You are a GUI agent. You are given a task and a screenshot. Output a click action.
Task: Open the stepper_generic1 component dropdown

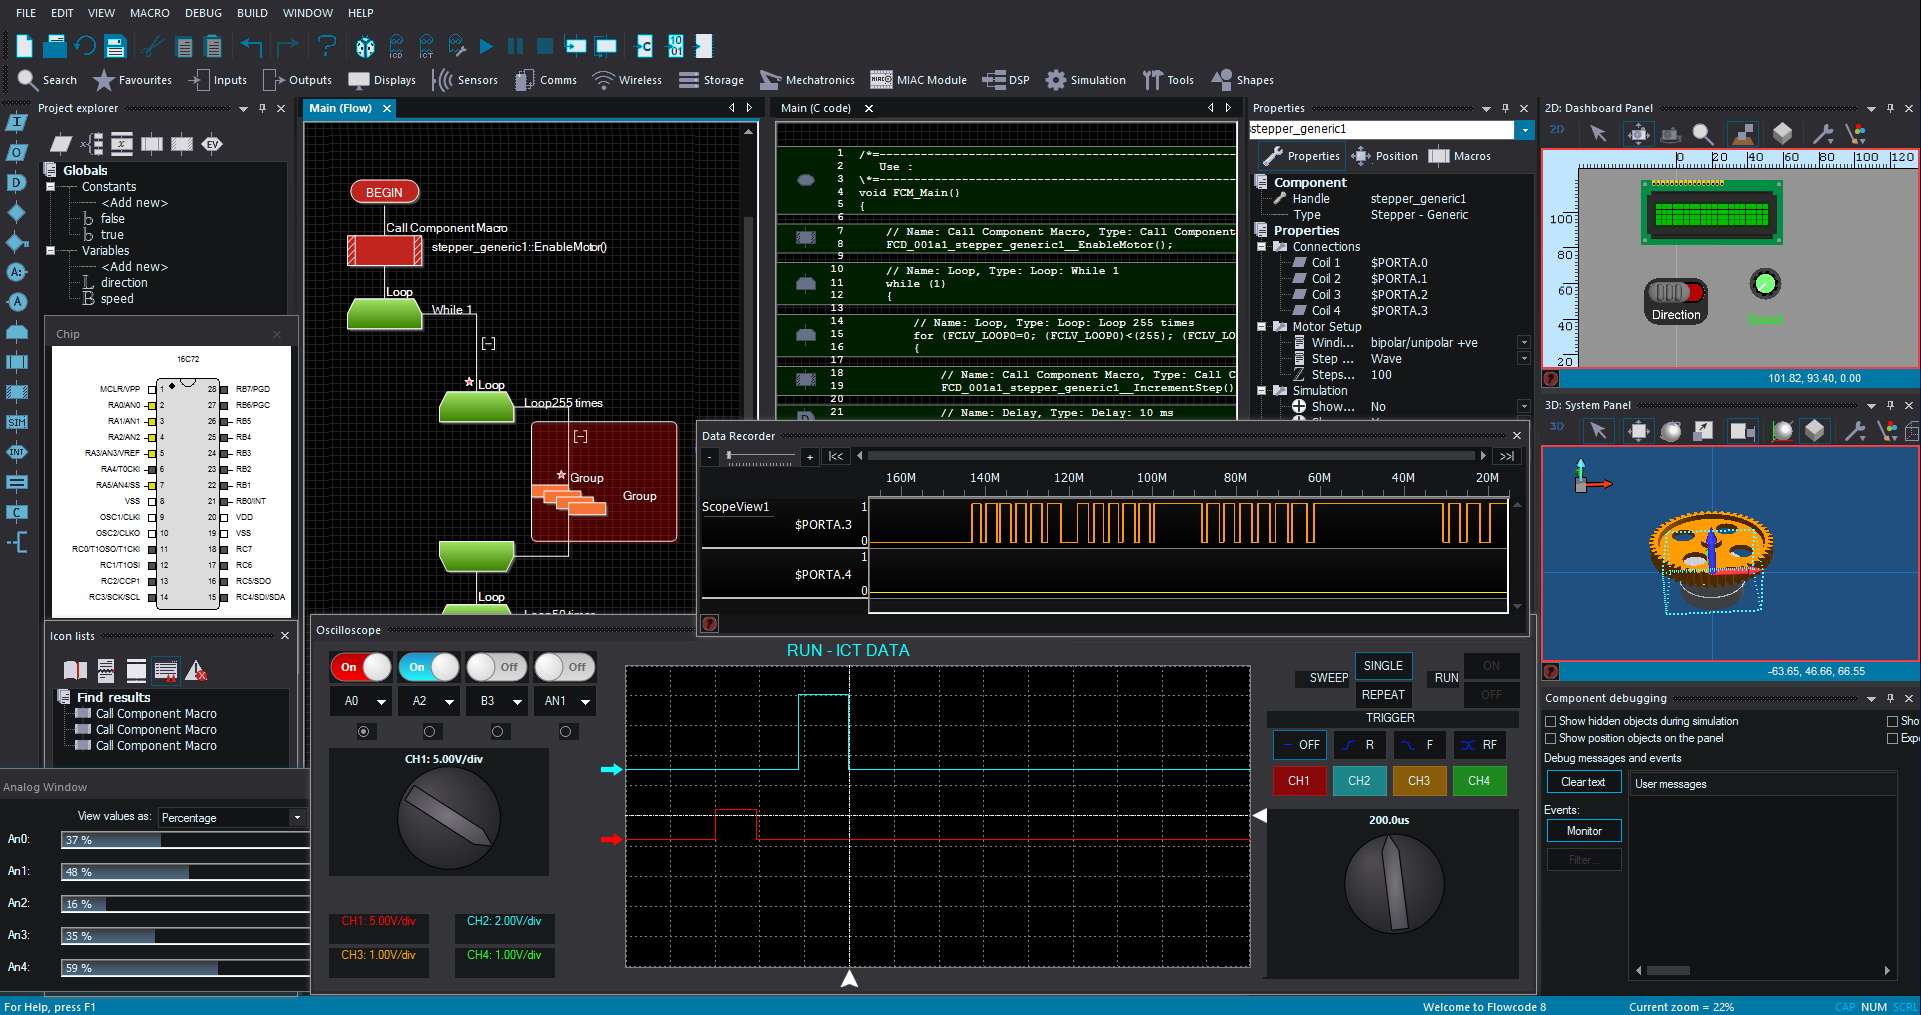(1524, 129)
